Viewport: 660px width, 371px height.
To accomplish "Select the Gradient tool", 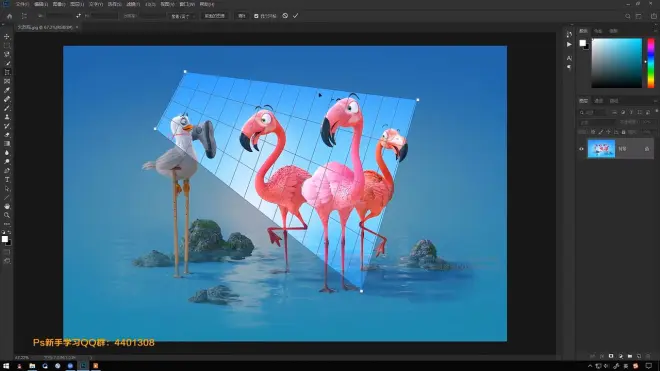I will coord(7,144).
